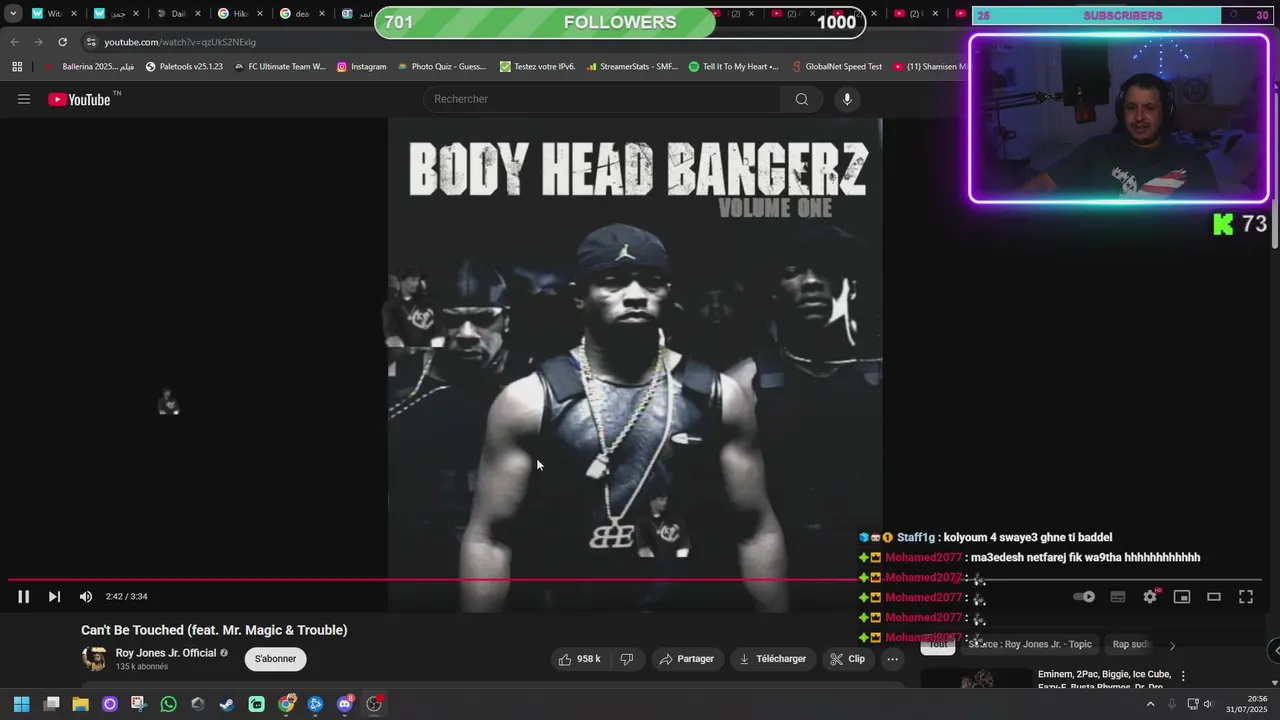Image resolution: width=1280 pixels, height=720 pixels.
Task: Reload the page in Chrome
Action: (62, 42)
